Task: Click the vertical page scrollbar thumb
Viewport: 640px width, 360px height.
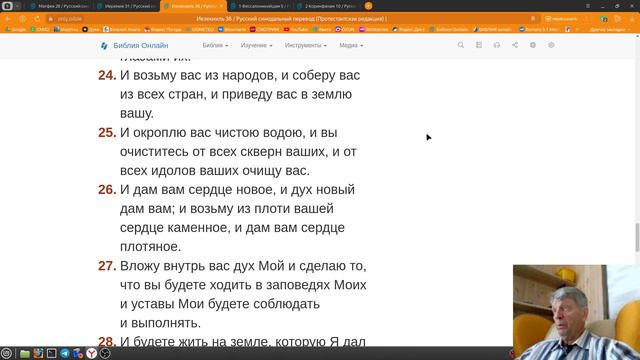Action: point(637,238)
